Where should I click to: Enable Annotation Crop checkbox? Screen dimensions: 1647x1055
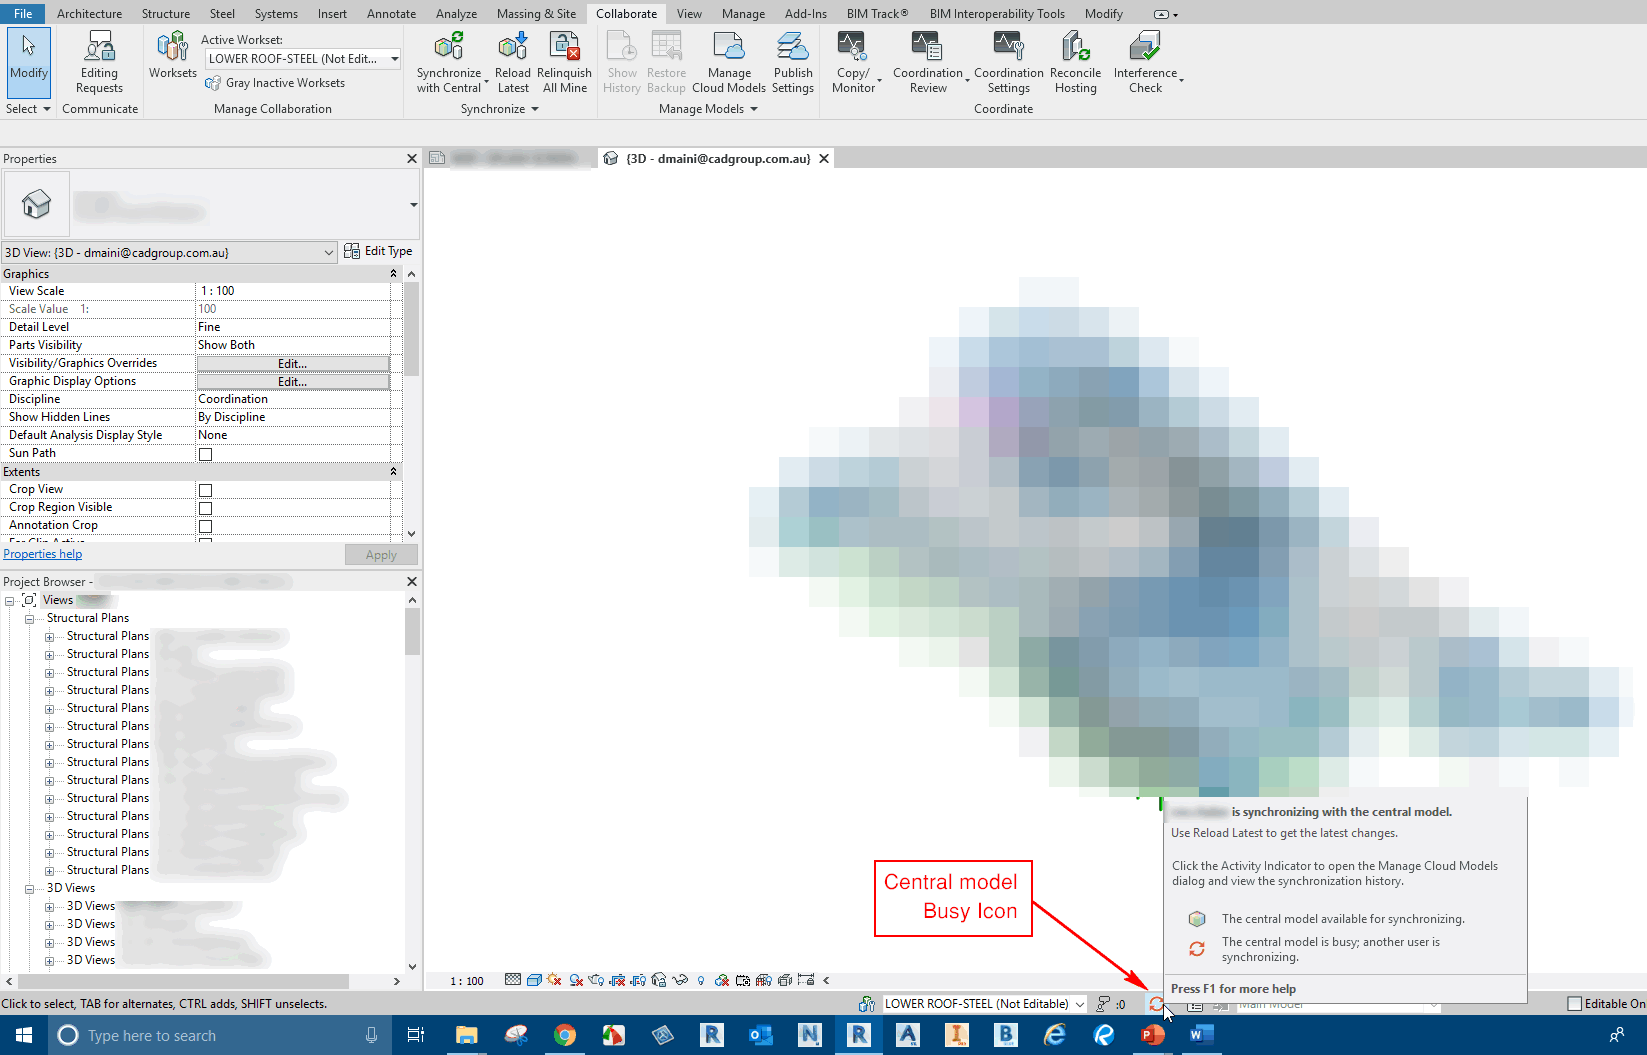(205, 526)
